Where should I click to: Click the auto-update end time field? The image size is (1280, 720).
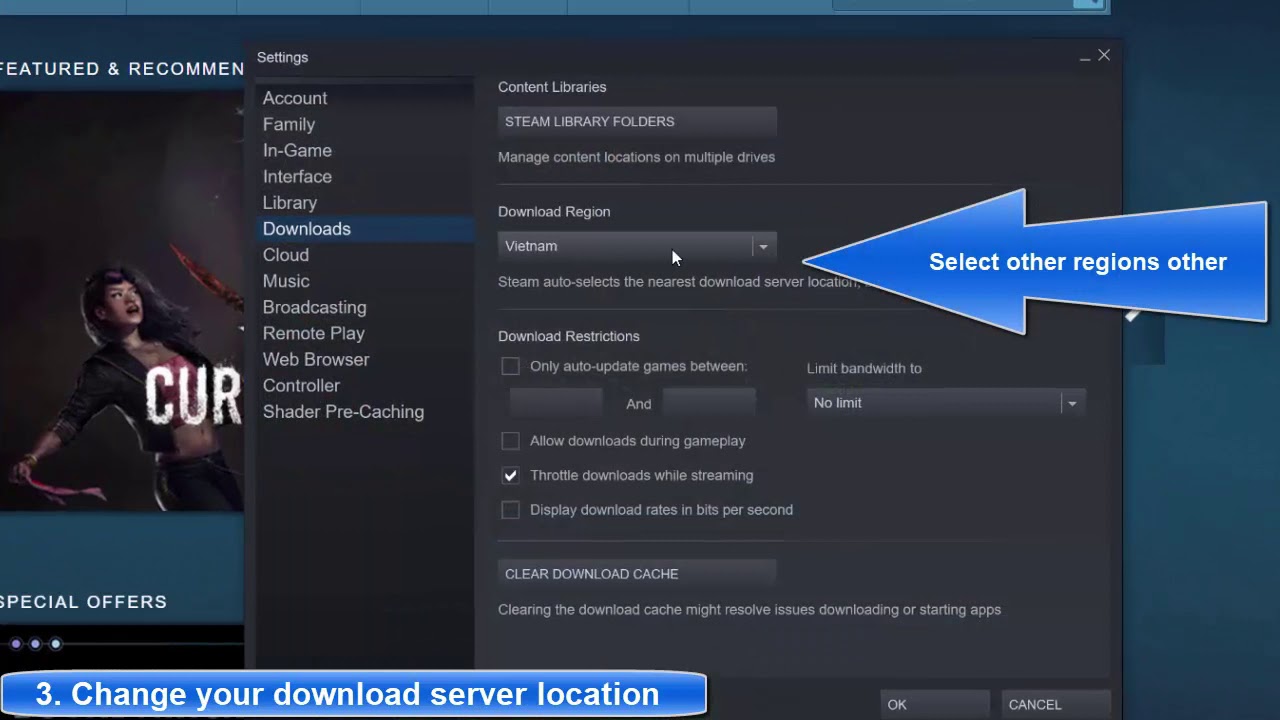pos(708,403)
